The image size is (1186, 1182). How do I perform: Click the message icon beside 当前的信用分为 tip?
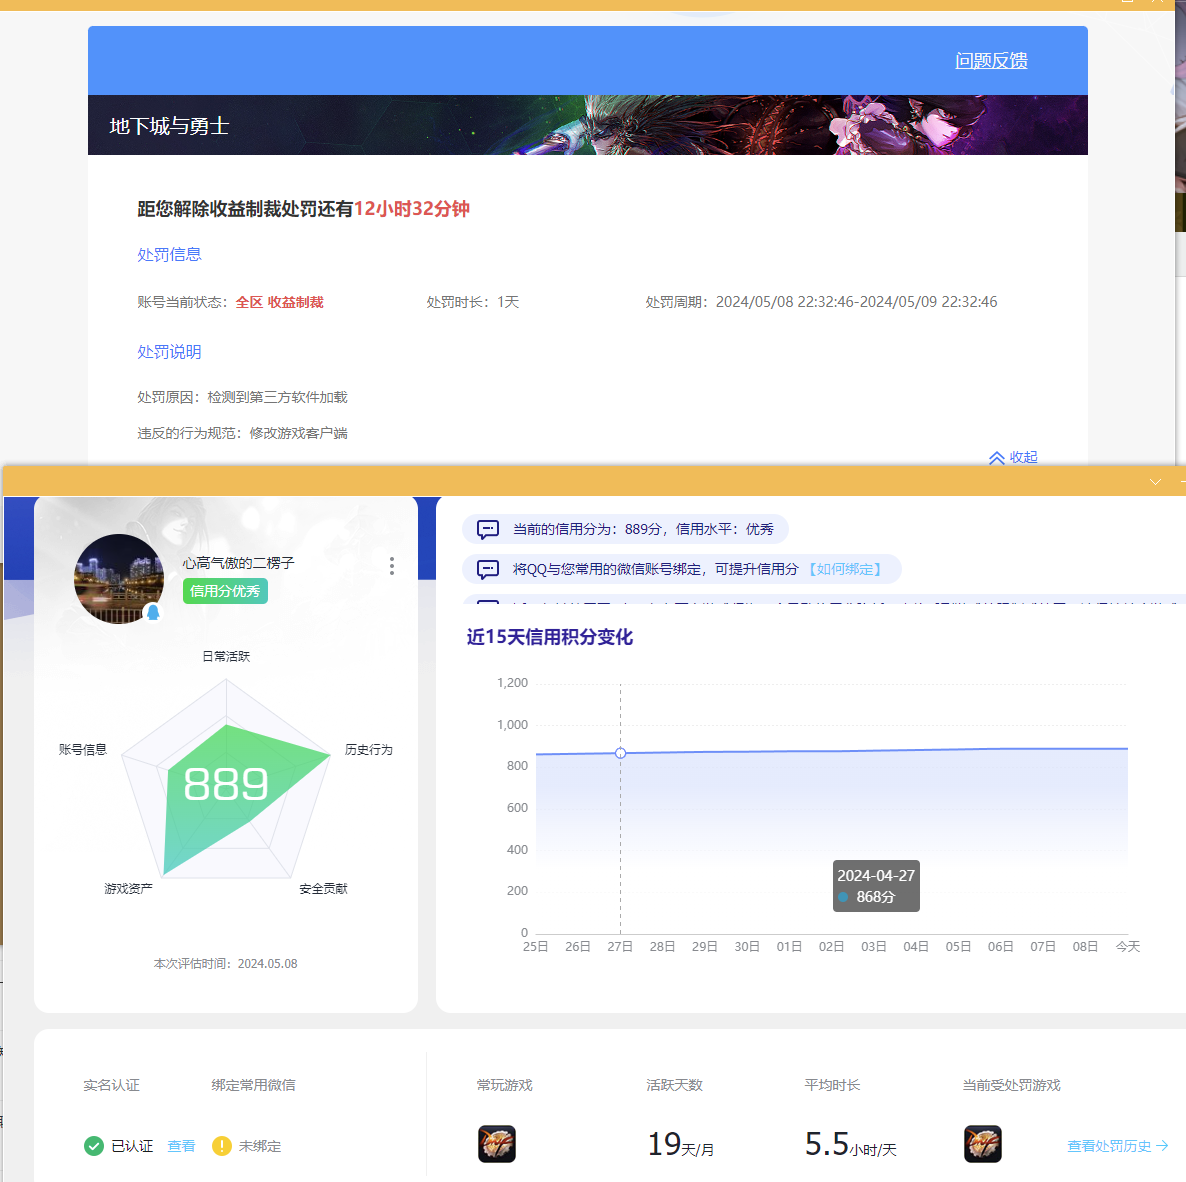(488, 529)
